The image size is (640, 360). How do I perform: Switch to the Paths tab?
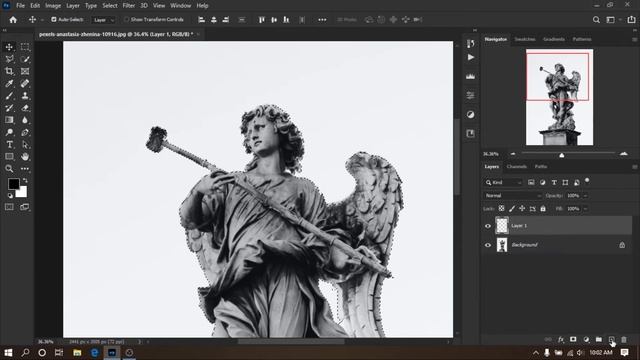[x=541, y=167]
